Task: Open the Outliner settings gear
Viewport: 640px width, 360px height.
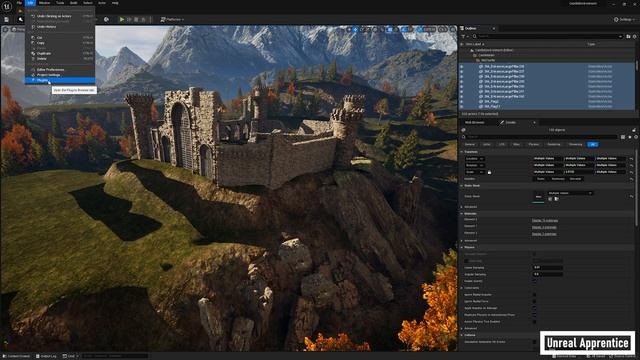Action: coord(635,36)
